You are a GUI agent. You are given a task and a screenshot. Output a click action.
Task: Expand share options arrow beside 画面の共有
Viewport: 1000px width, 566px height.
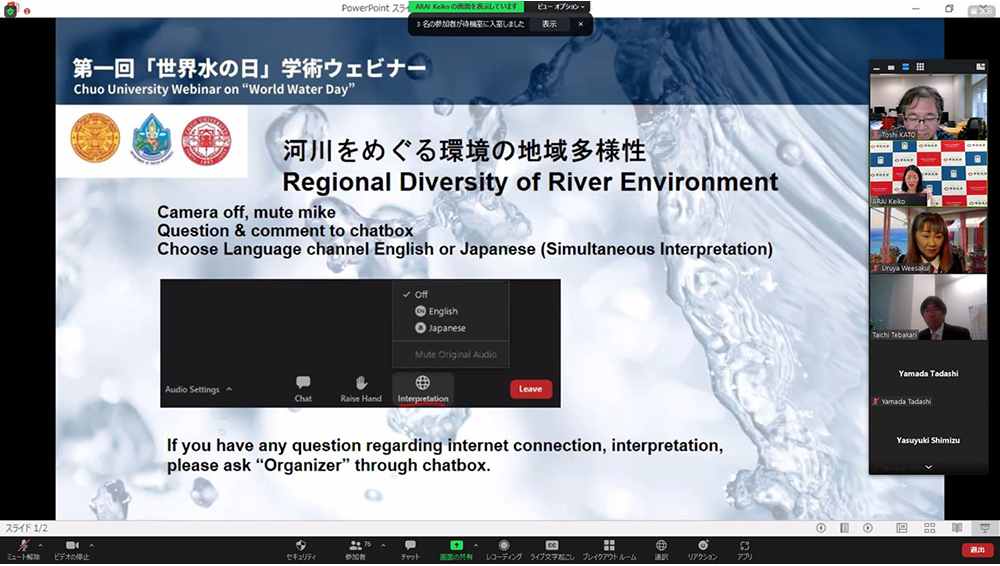pos(476,546)
